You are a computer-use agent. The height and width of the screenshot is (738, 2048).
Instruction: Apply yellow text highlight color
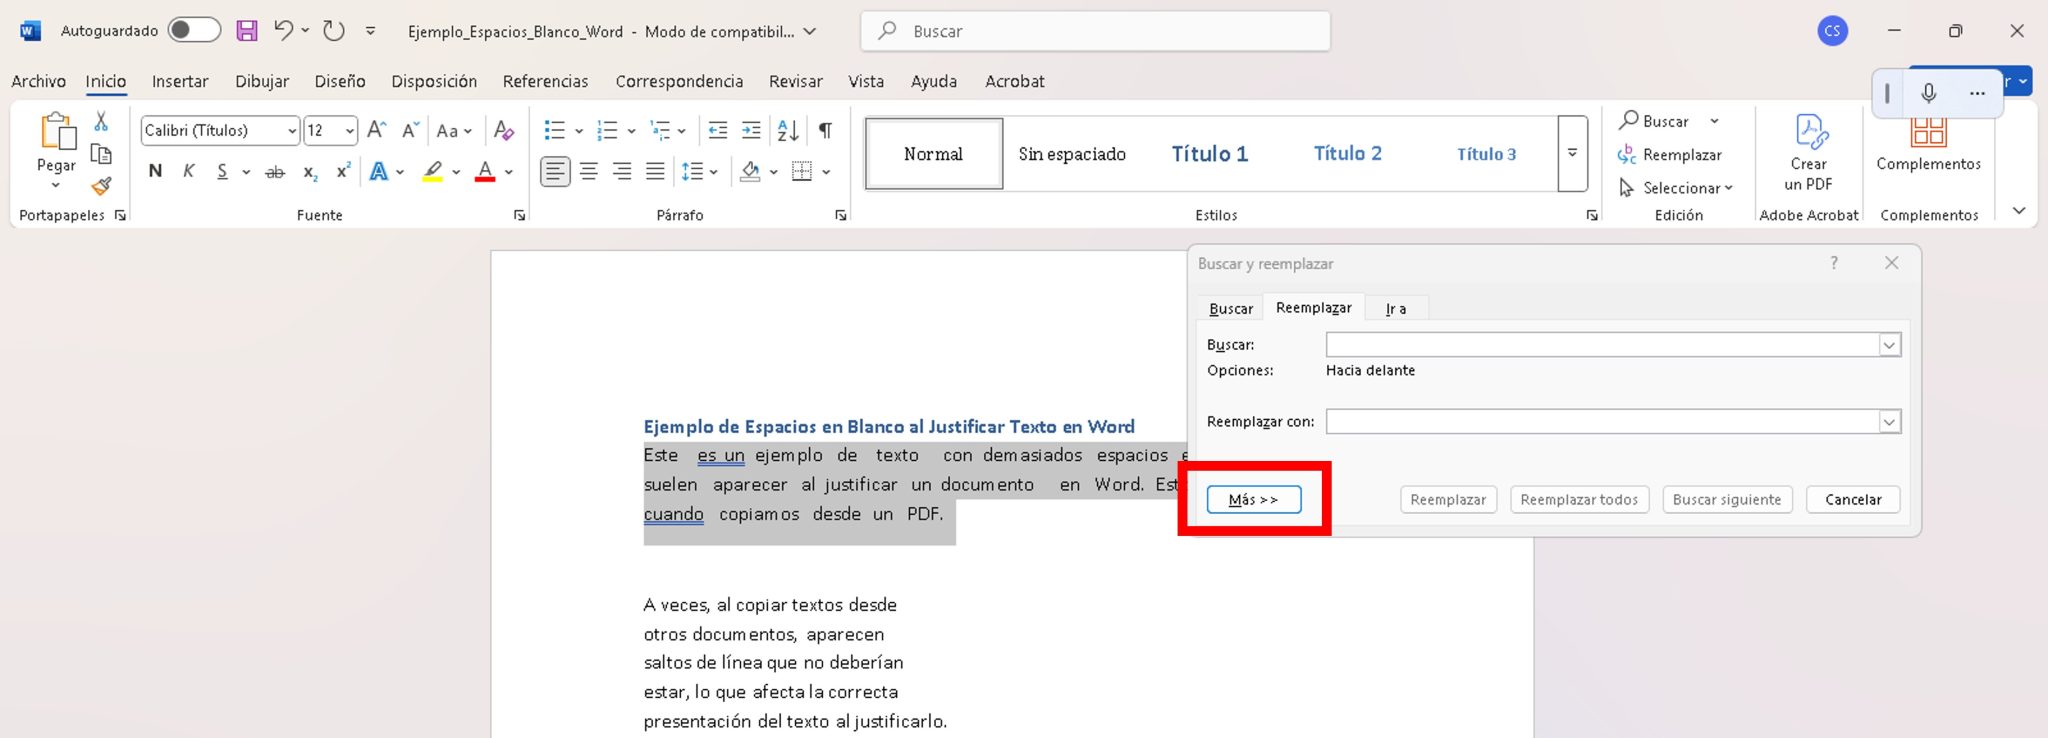(432, 172)
